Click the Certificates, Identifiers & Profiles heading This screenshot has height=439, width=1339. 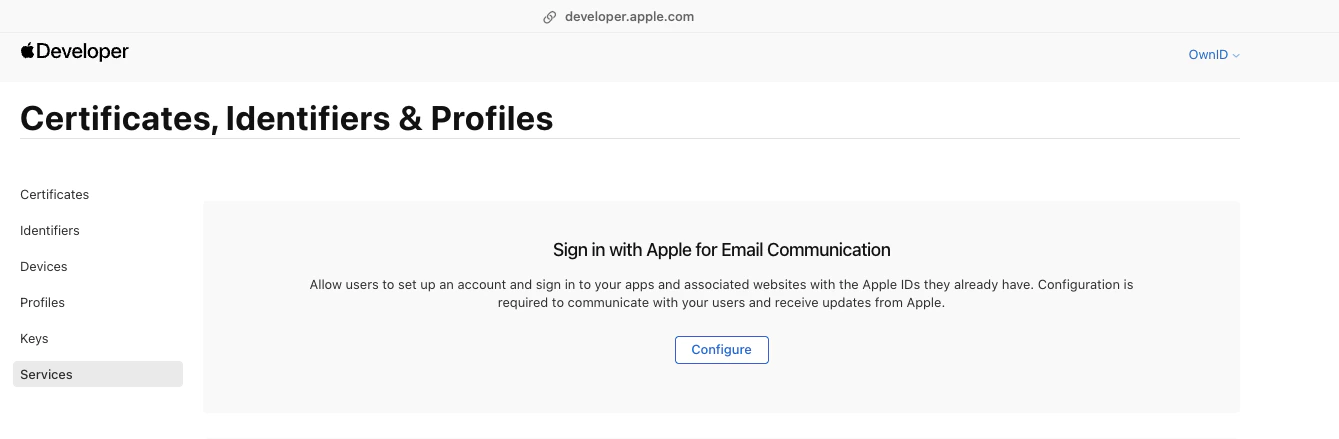pos(287,118)
